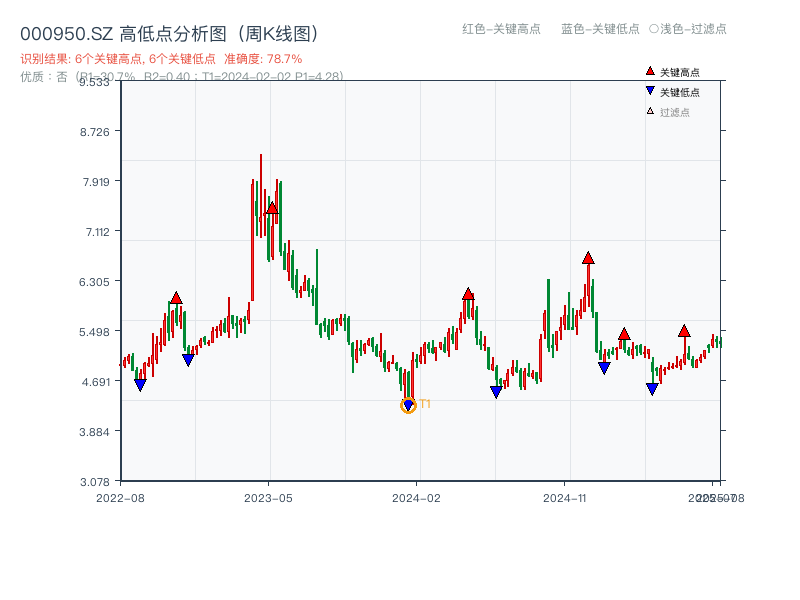Select the leftmost blue triangle marker on chart
The height and width of the screenshot is (600, 800).
[141, 382]
